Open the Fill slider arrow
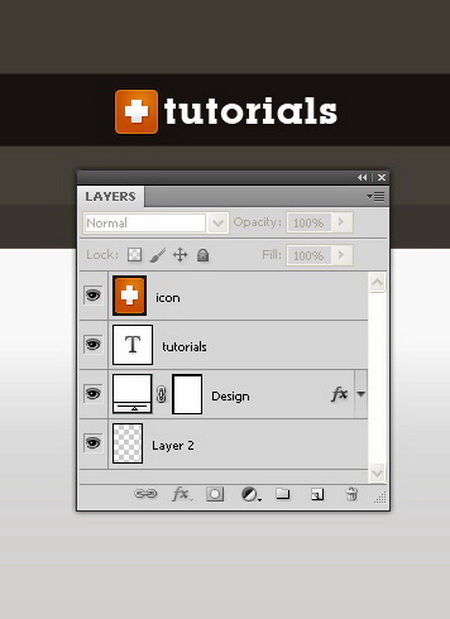The height and width of the screenshot is (619, 450). 341,255
